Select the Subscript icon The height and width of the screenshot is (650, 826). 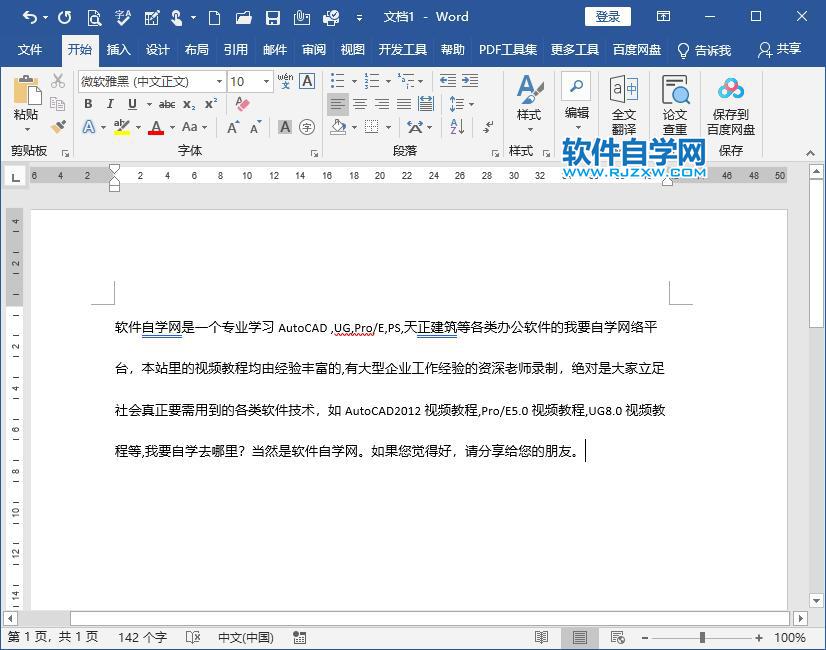(x=190, y=104)
